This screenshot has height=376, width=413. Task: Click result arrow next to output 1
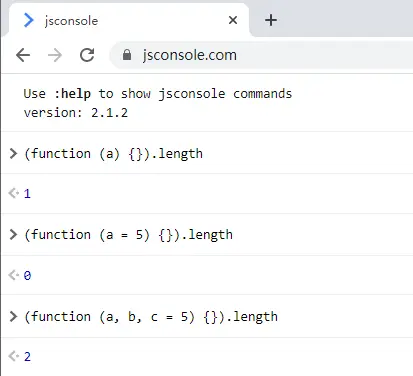pyautogui.click(x=14, y=193)
